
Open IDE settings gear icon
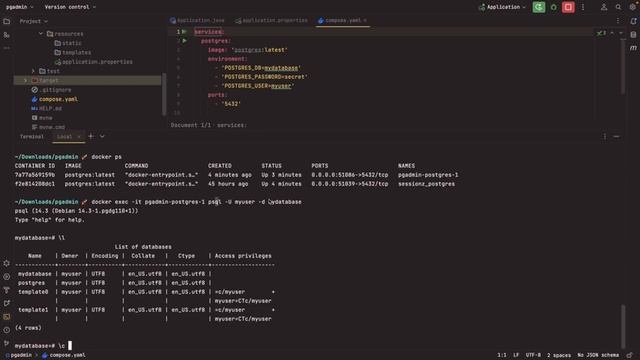pos(633,7)
